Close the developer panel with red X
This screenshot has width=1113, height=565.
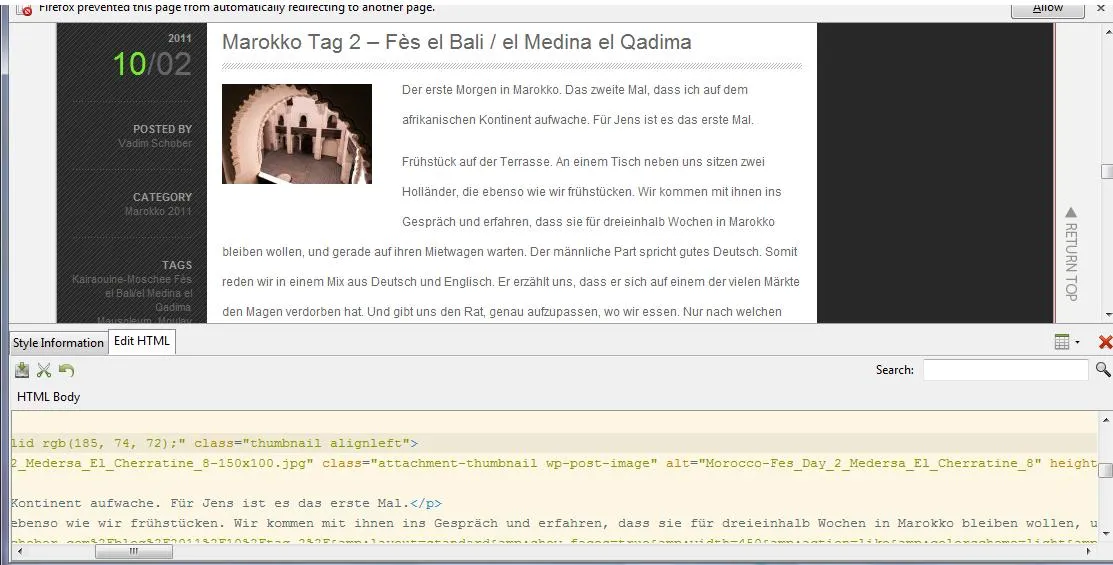coord(1105,342)
